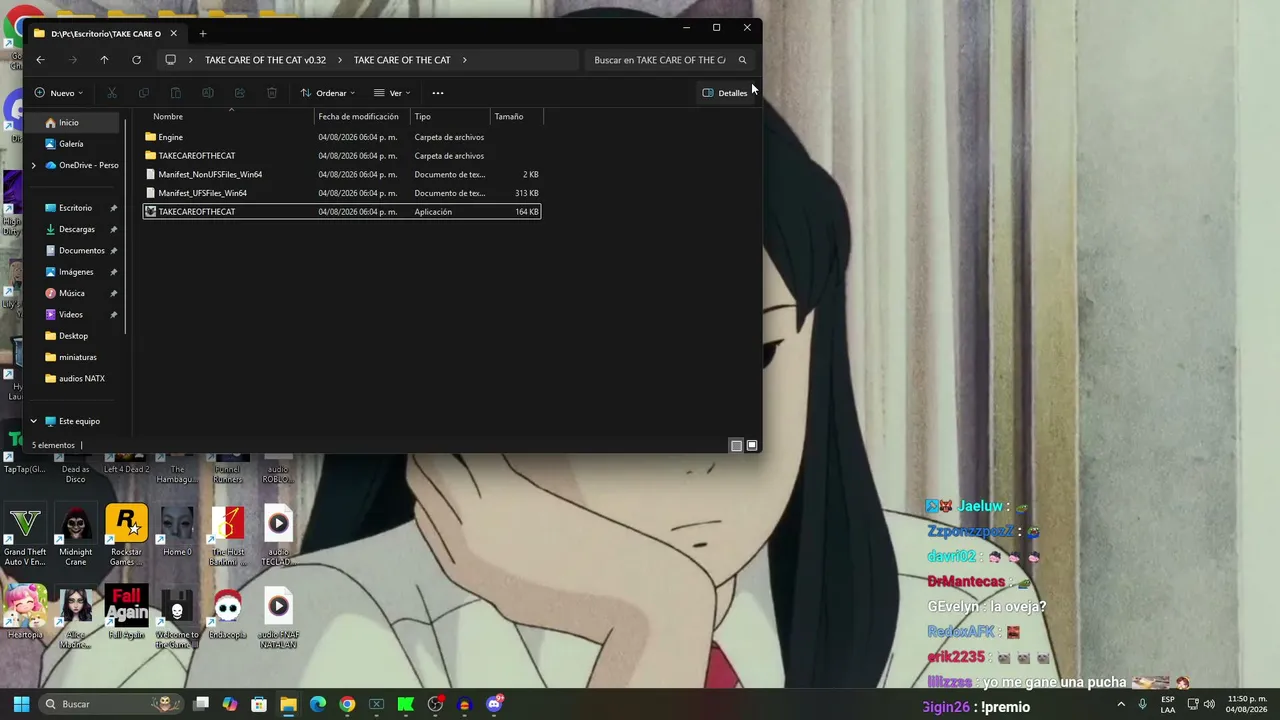
Task: Expand chevron after TAKE CARE OF THE CAT v0.32
Action: point(340,60)
